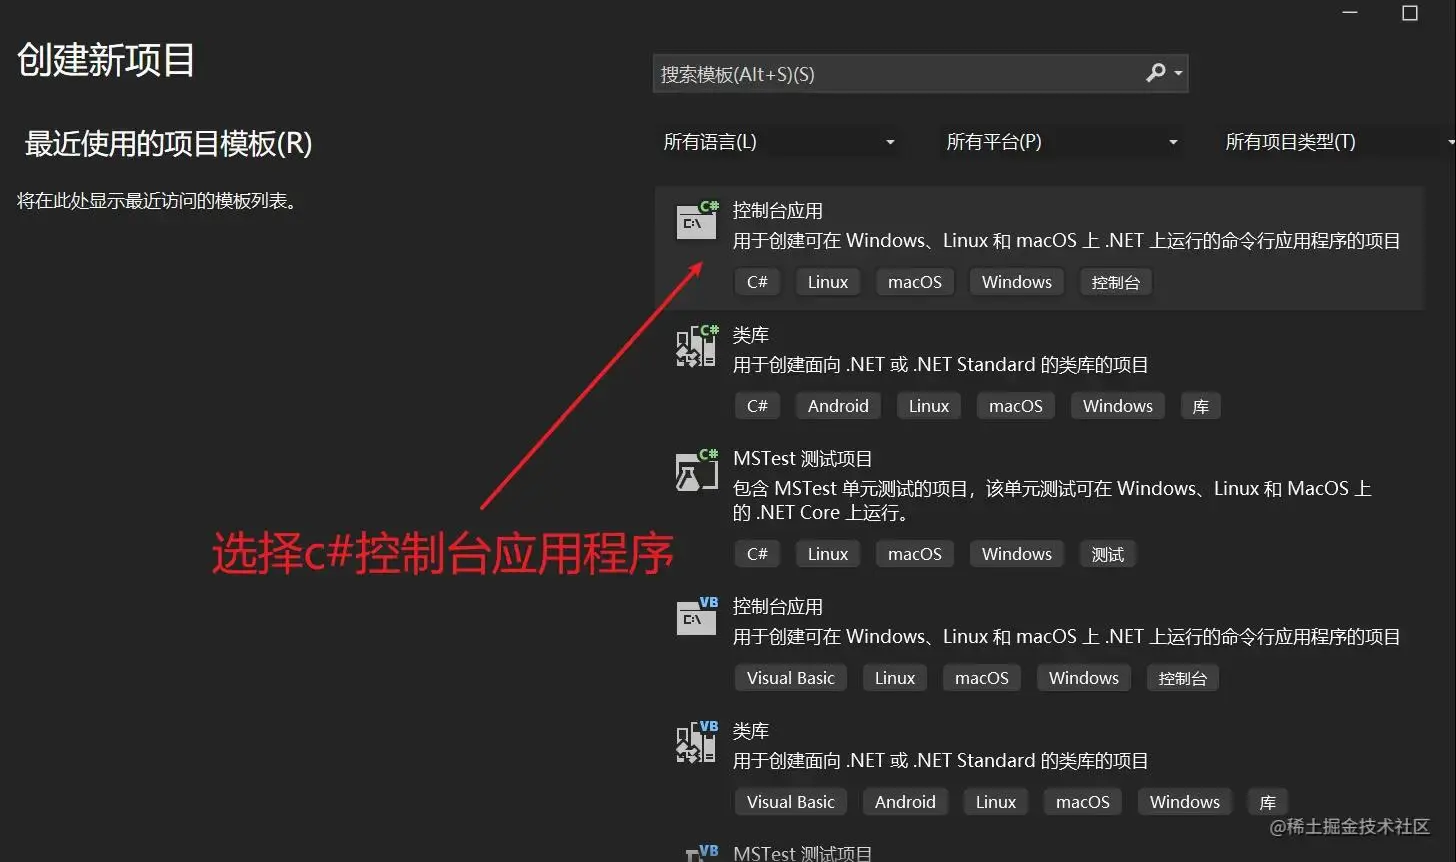Click the macOS tag on Visual Basic 控制台应用
Image resolution: width=1456 pixels, height=862 pixels.
pos(981,677)
